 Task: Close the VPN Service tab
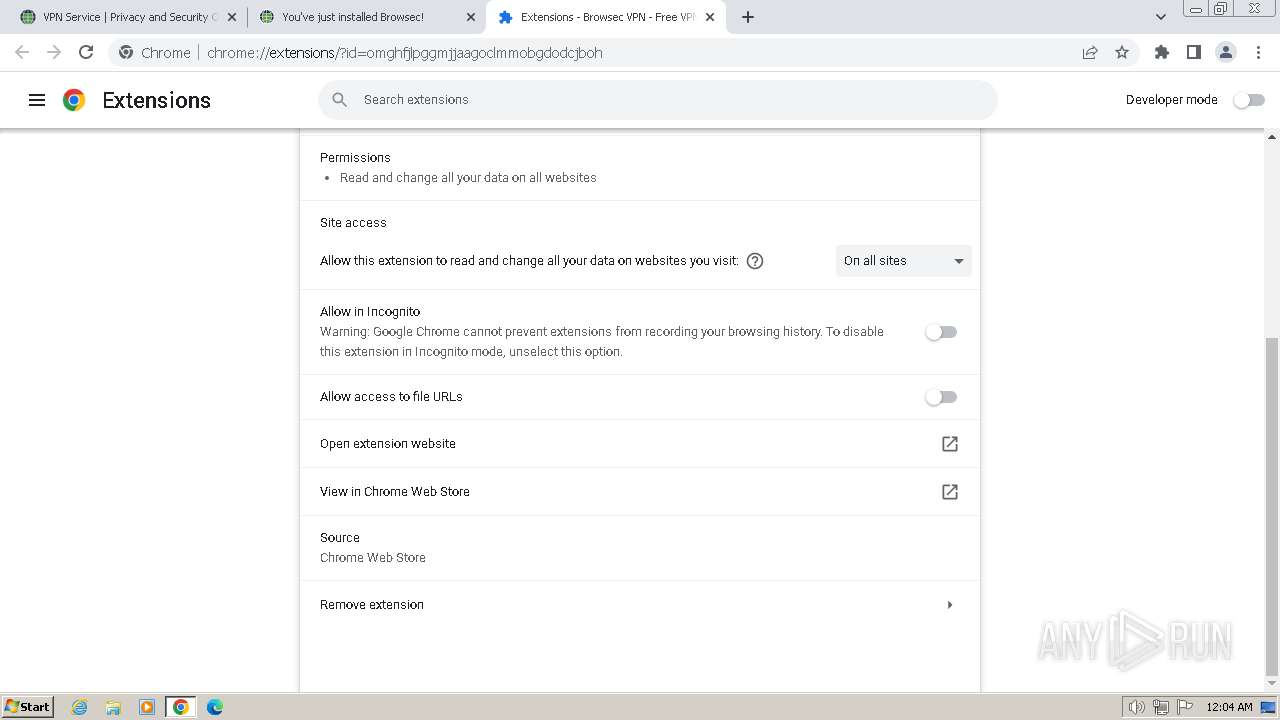232,17
